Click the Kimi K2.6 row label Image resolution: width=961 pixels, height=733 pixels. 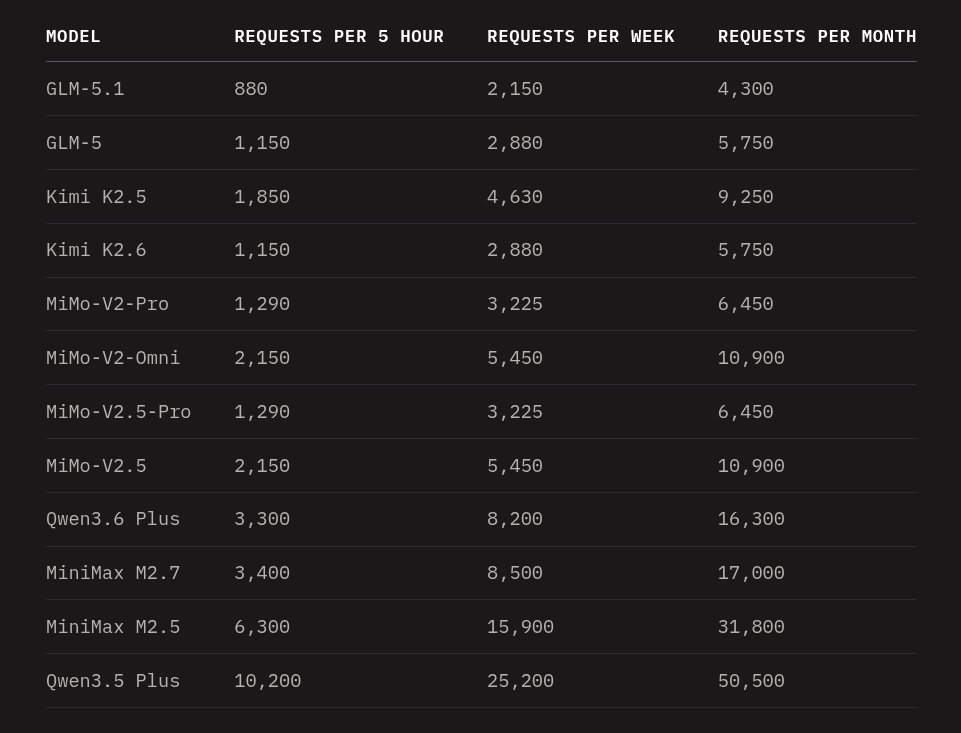pyautogui.click(x=96, y=250)
